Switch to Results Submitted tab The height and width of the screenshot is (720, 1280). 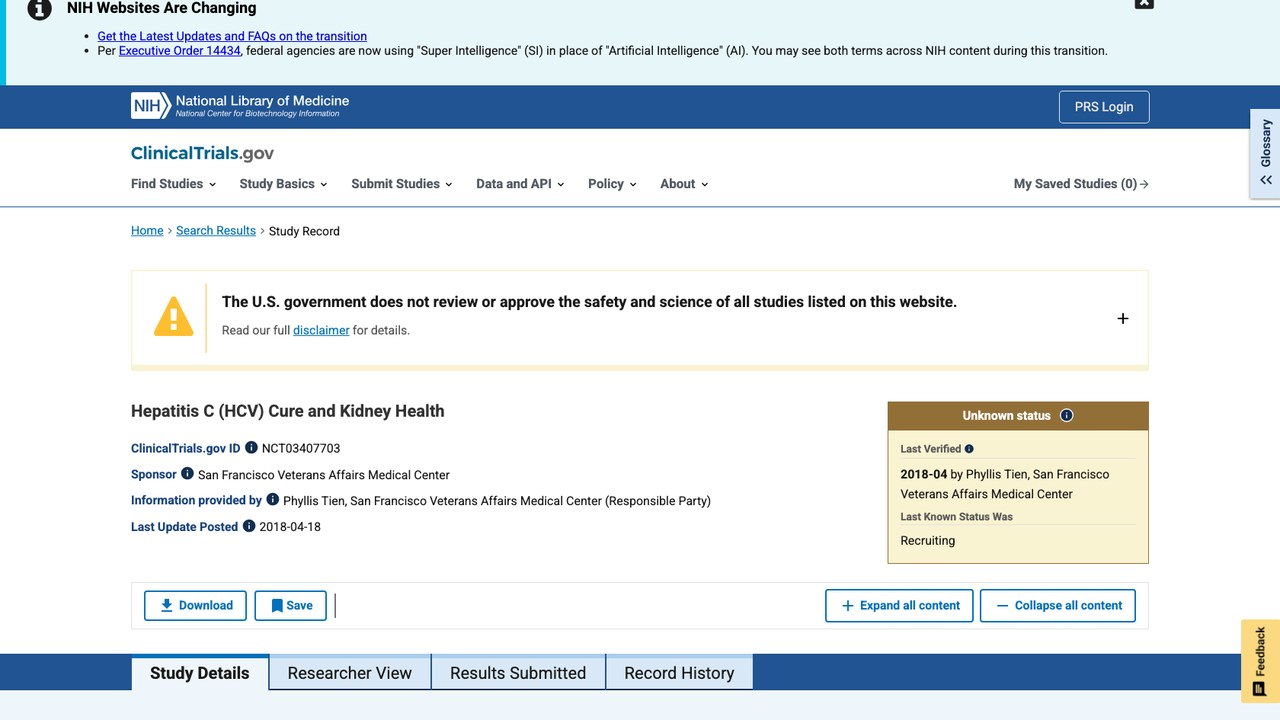point(518,673)
